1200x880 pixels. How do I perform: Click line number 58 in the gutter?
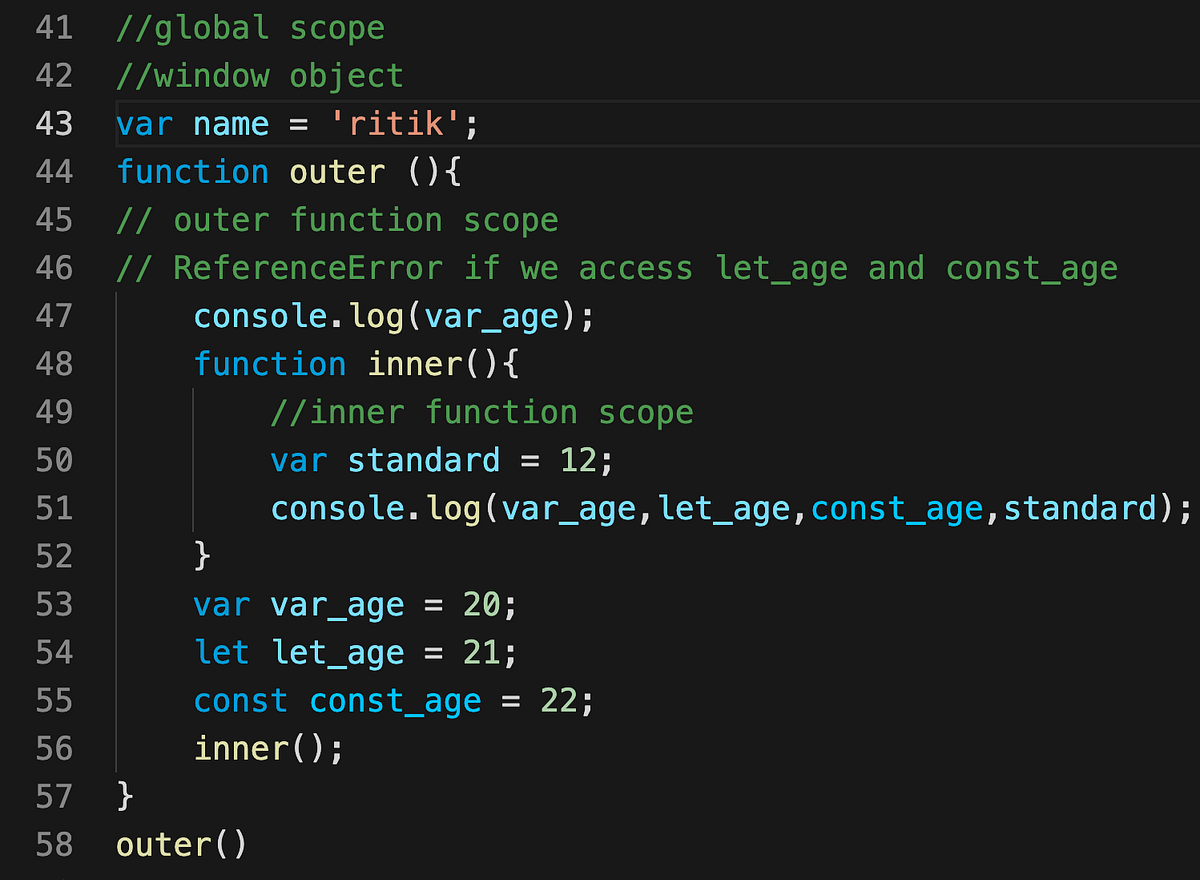[x=52, y=844]
